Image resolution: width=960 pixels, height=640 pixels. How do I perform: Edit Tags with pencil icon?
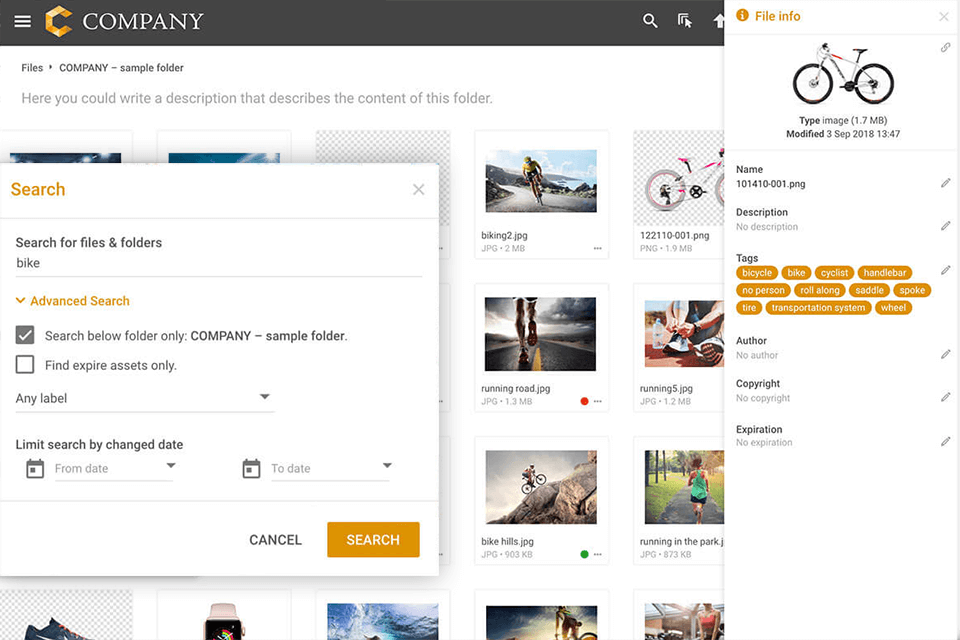(945, 270)
